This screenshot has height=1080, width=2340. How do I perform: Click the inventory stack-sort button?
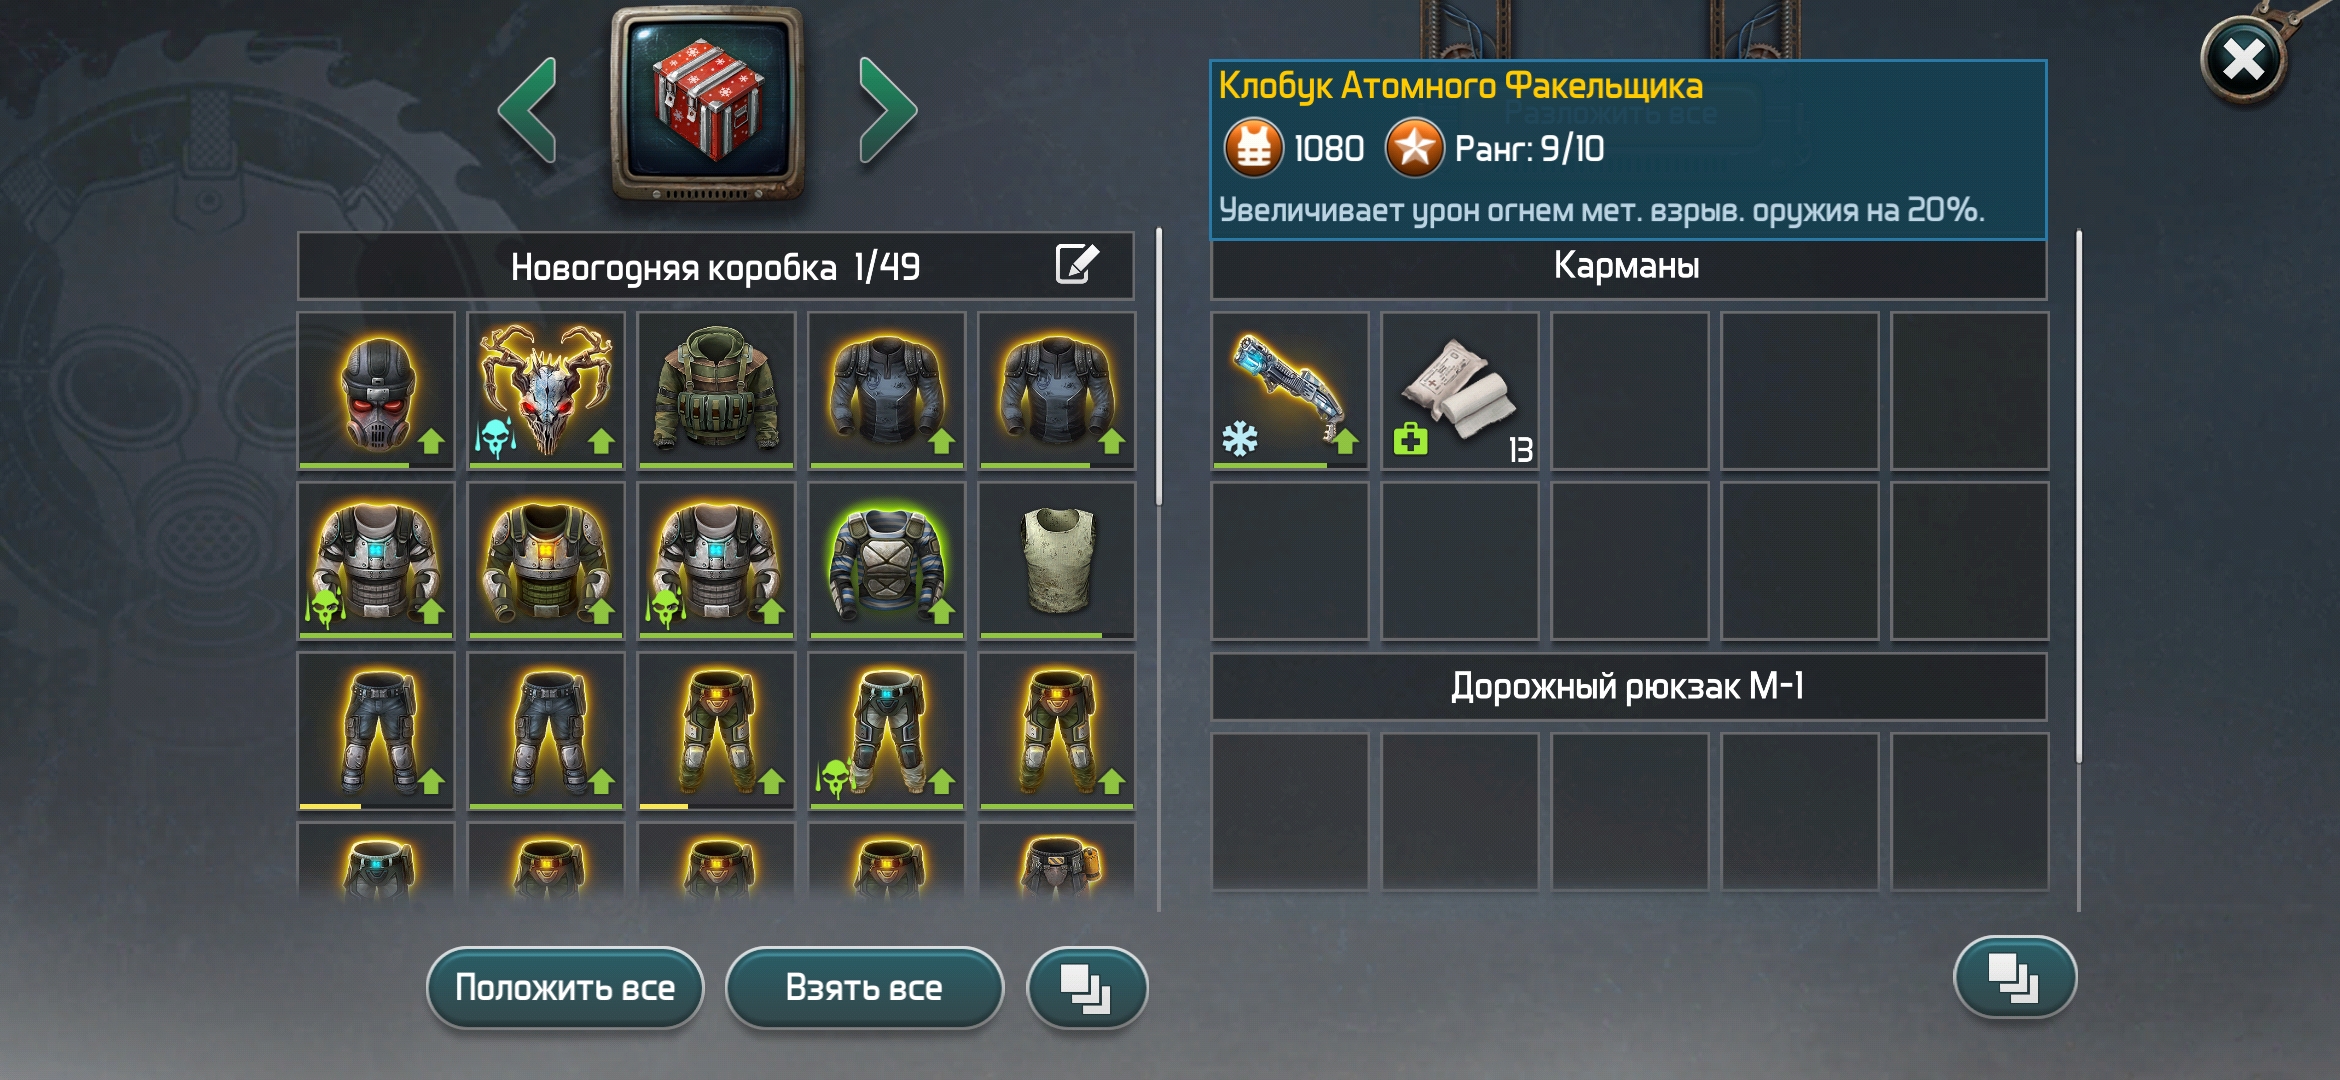click(2015, 977)
